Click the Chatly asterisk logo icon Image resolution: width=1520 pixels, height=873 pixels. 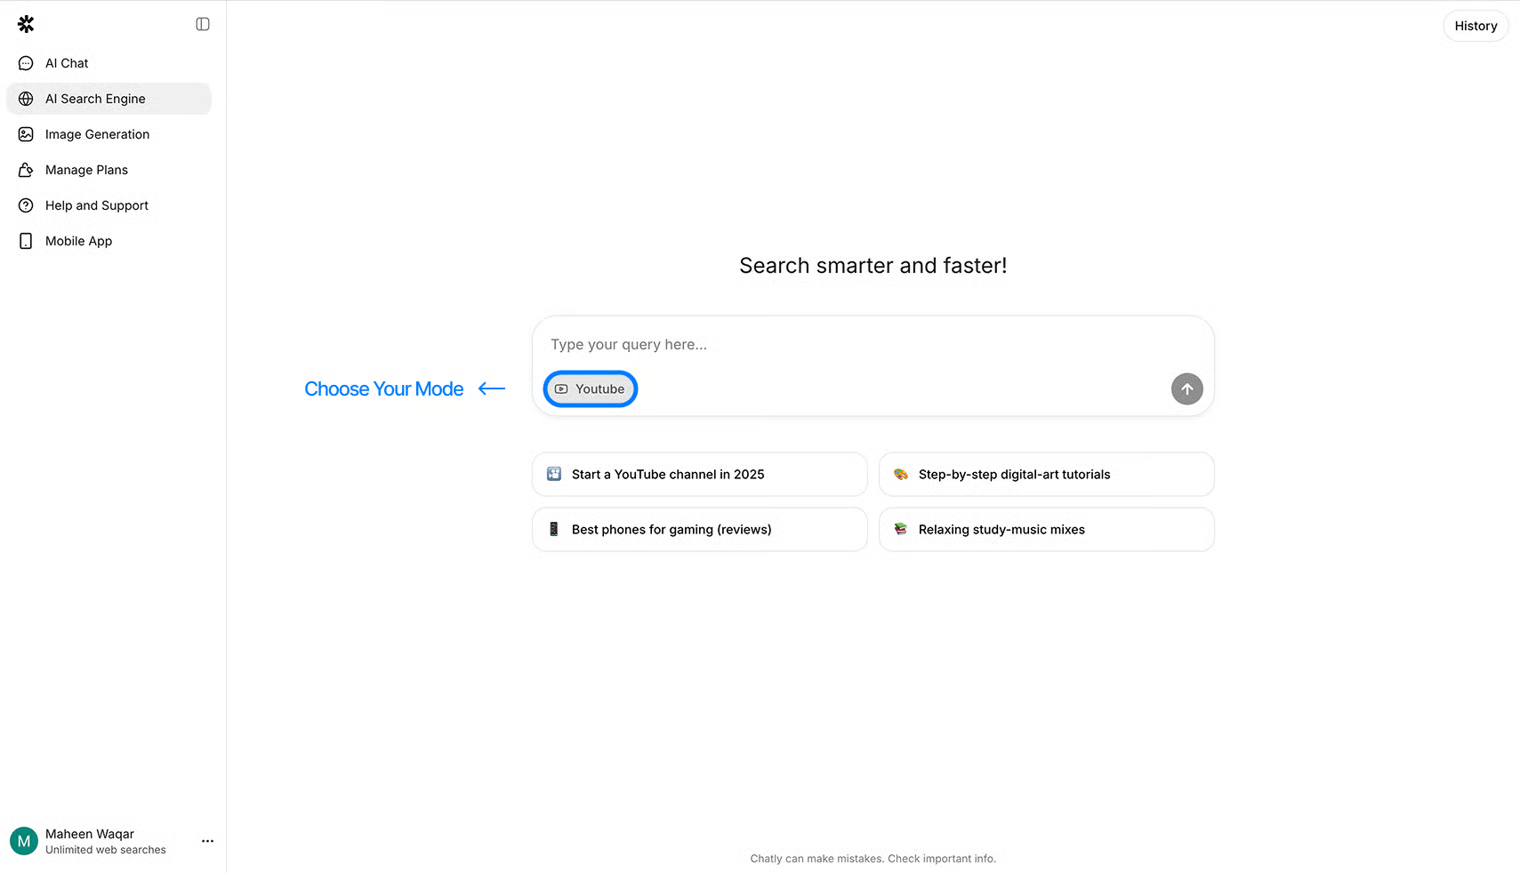pyautogui.click(x=26, y=24)
